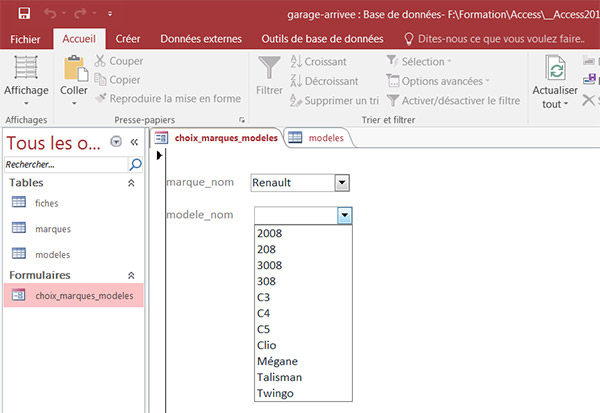Collapse the Tables group
The image size is (600, 413).
(x=131, y=183)
